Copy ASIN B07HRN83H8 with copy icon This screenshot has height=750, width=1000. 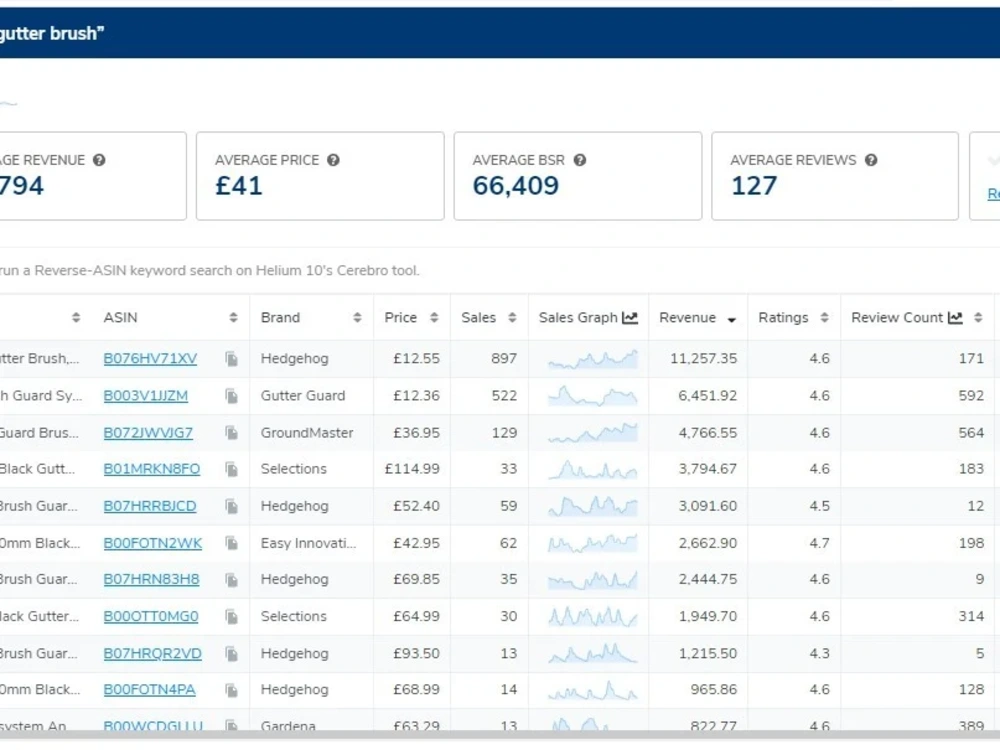click(232, 580)
